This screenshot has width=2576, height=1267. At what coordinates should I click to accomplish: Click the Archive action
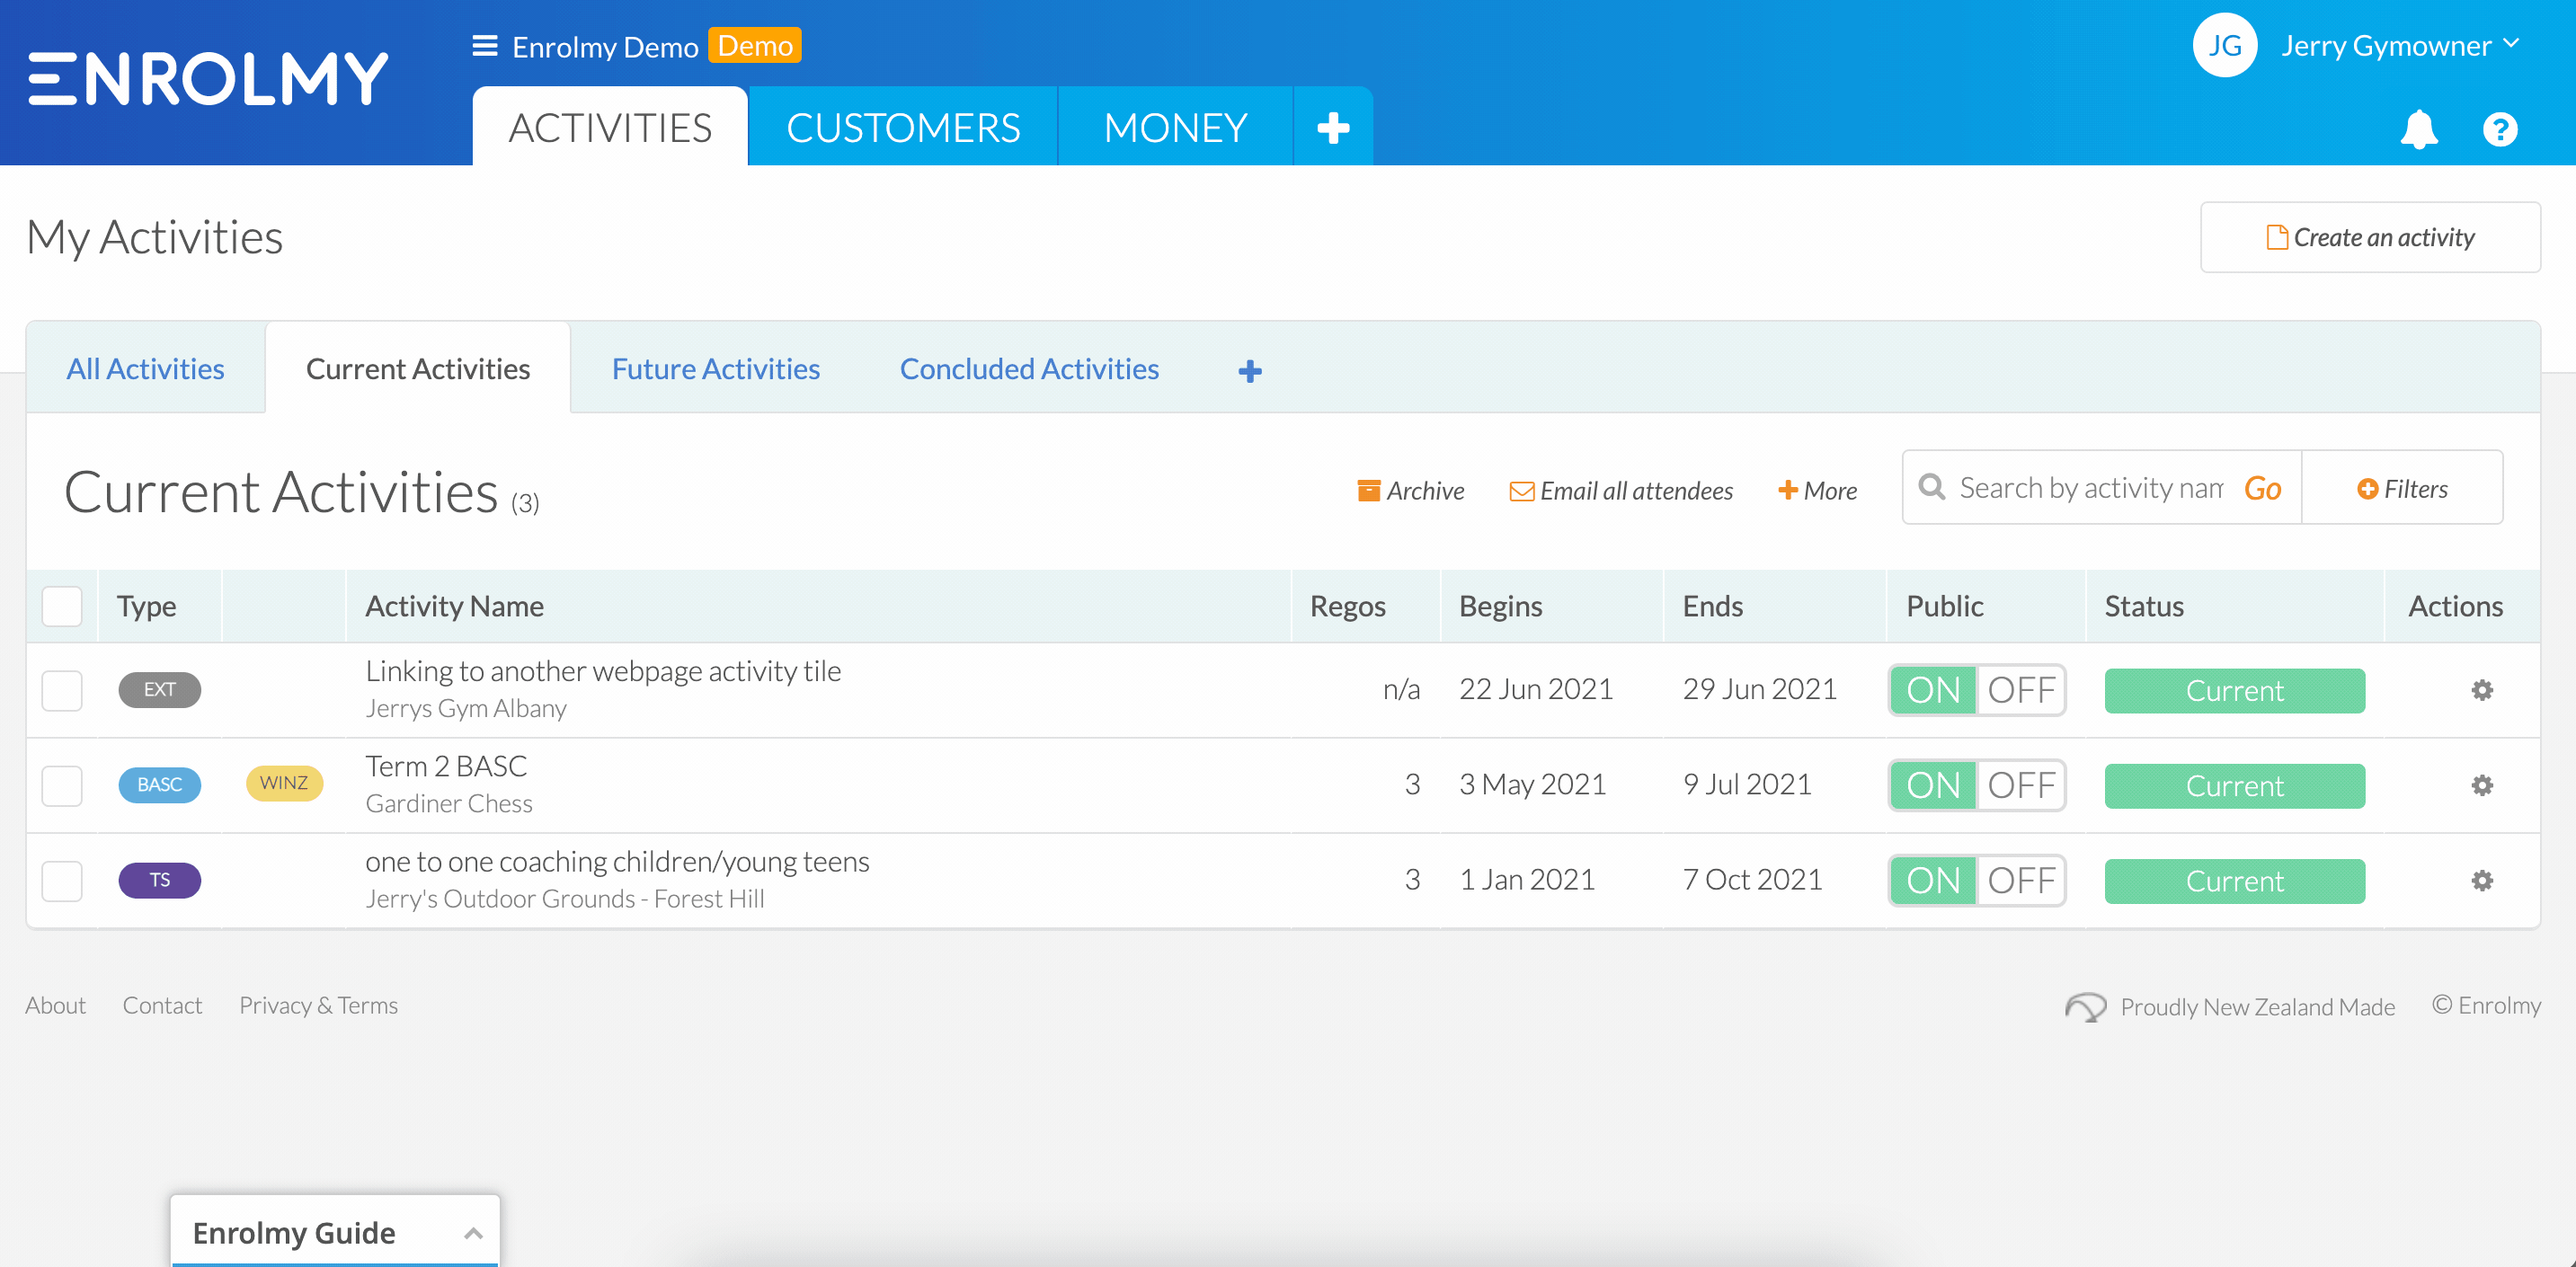pyautogui.click(x=1410, y=490)
